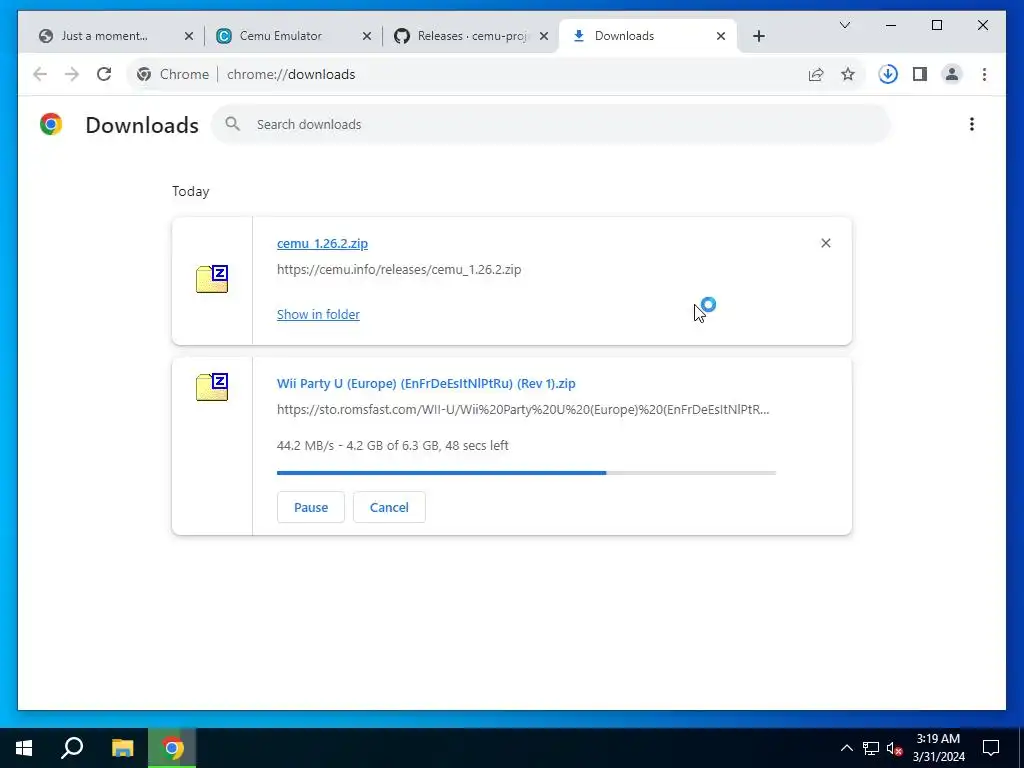Click the Today date heading
This screenshot has height=768, width=1024.
[x=191, y=191]
